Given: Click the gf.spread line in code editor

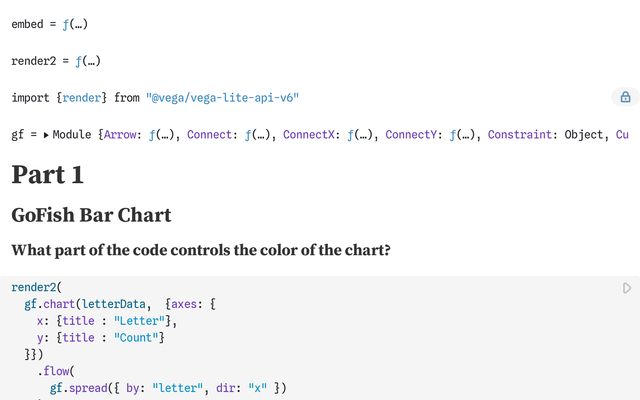Looking at the screenshot, I should coord(168,388).
